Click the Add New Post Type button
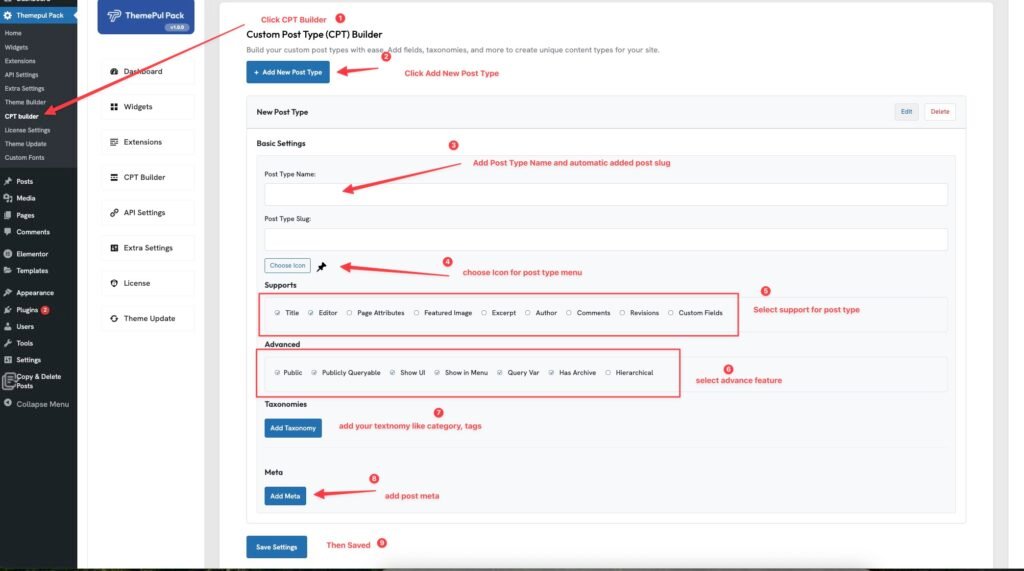Image resolution: width=1024 pixels, height=571 pixels. pyautogui.click(x=288, y=72)
